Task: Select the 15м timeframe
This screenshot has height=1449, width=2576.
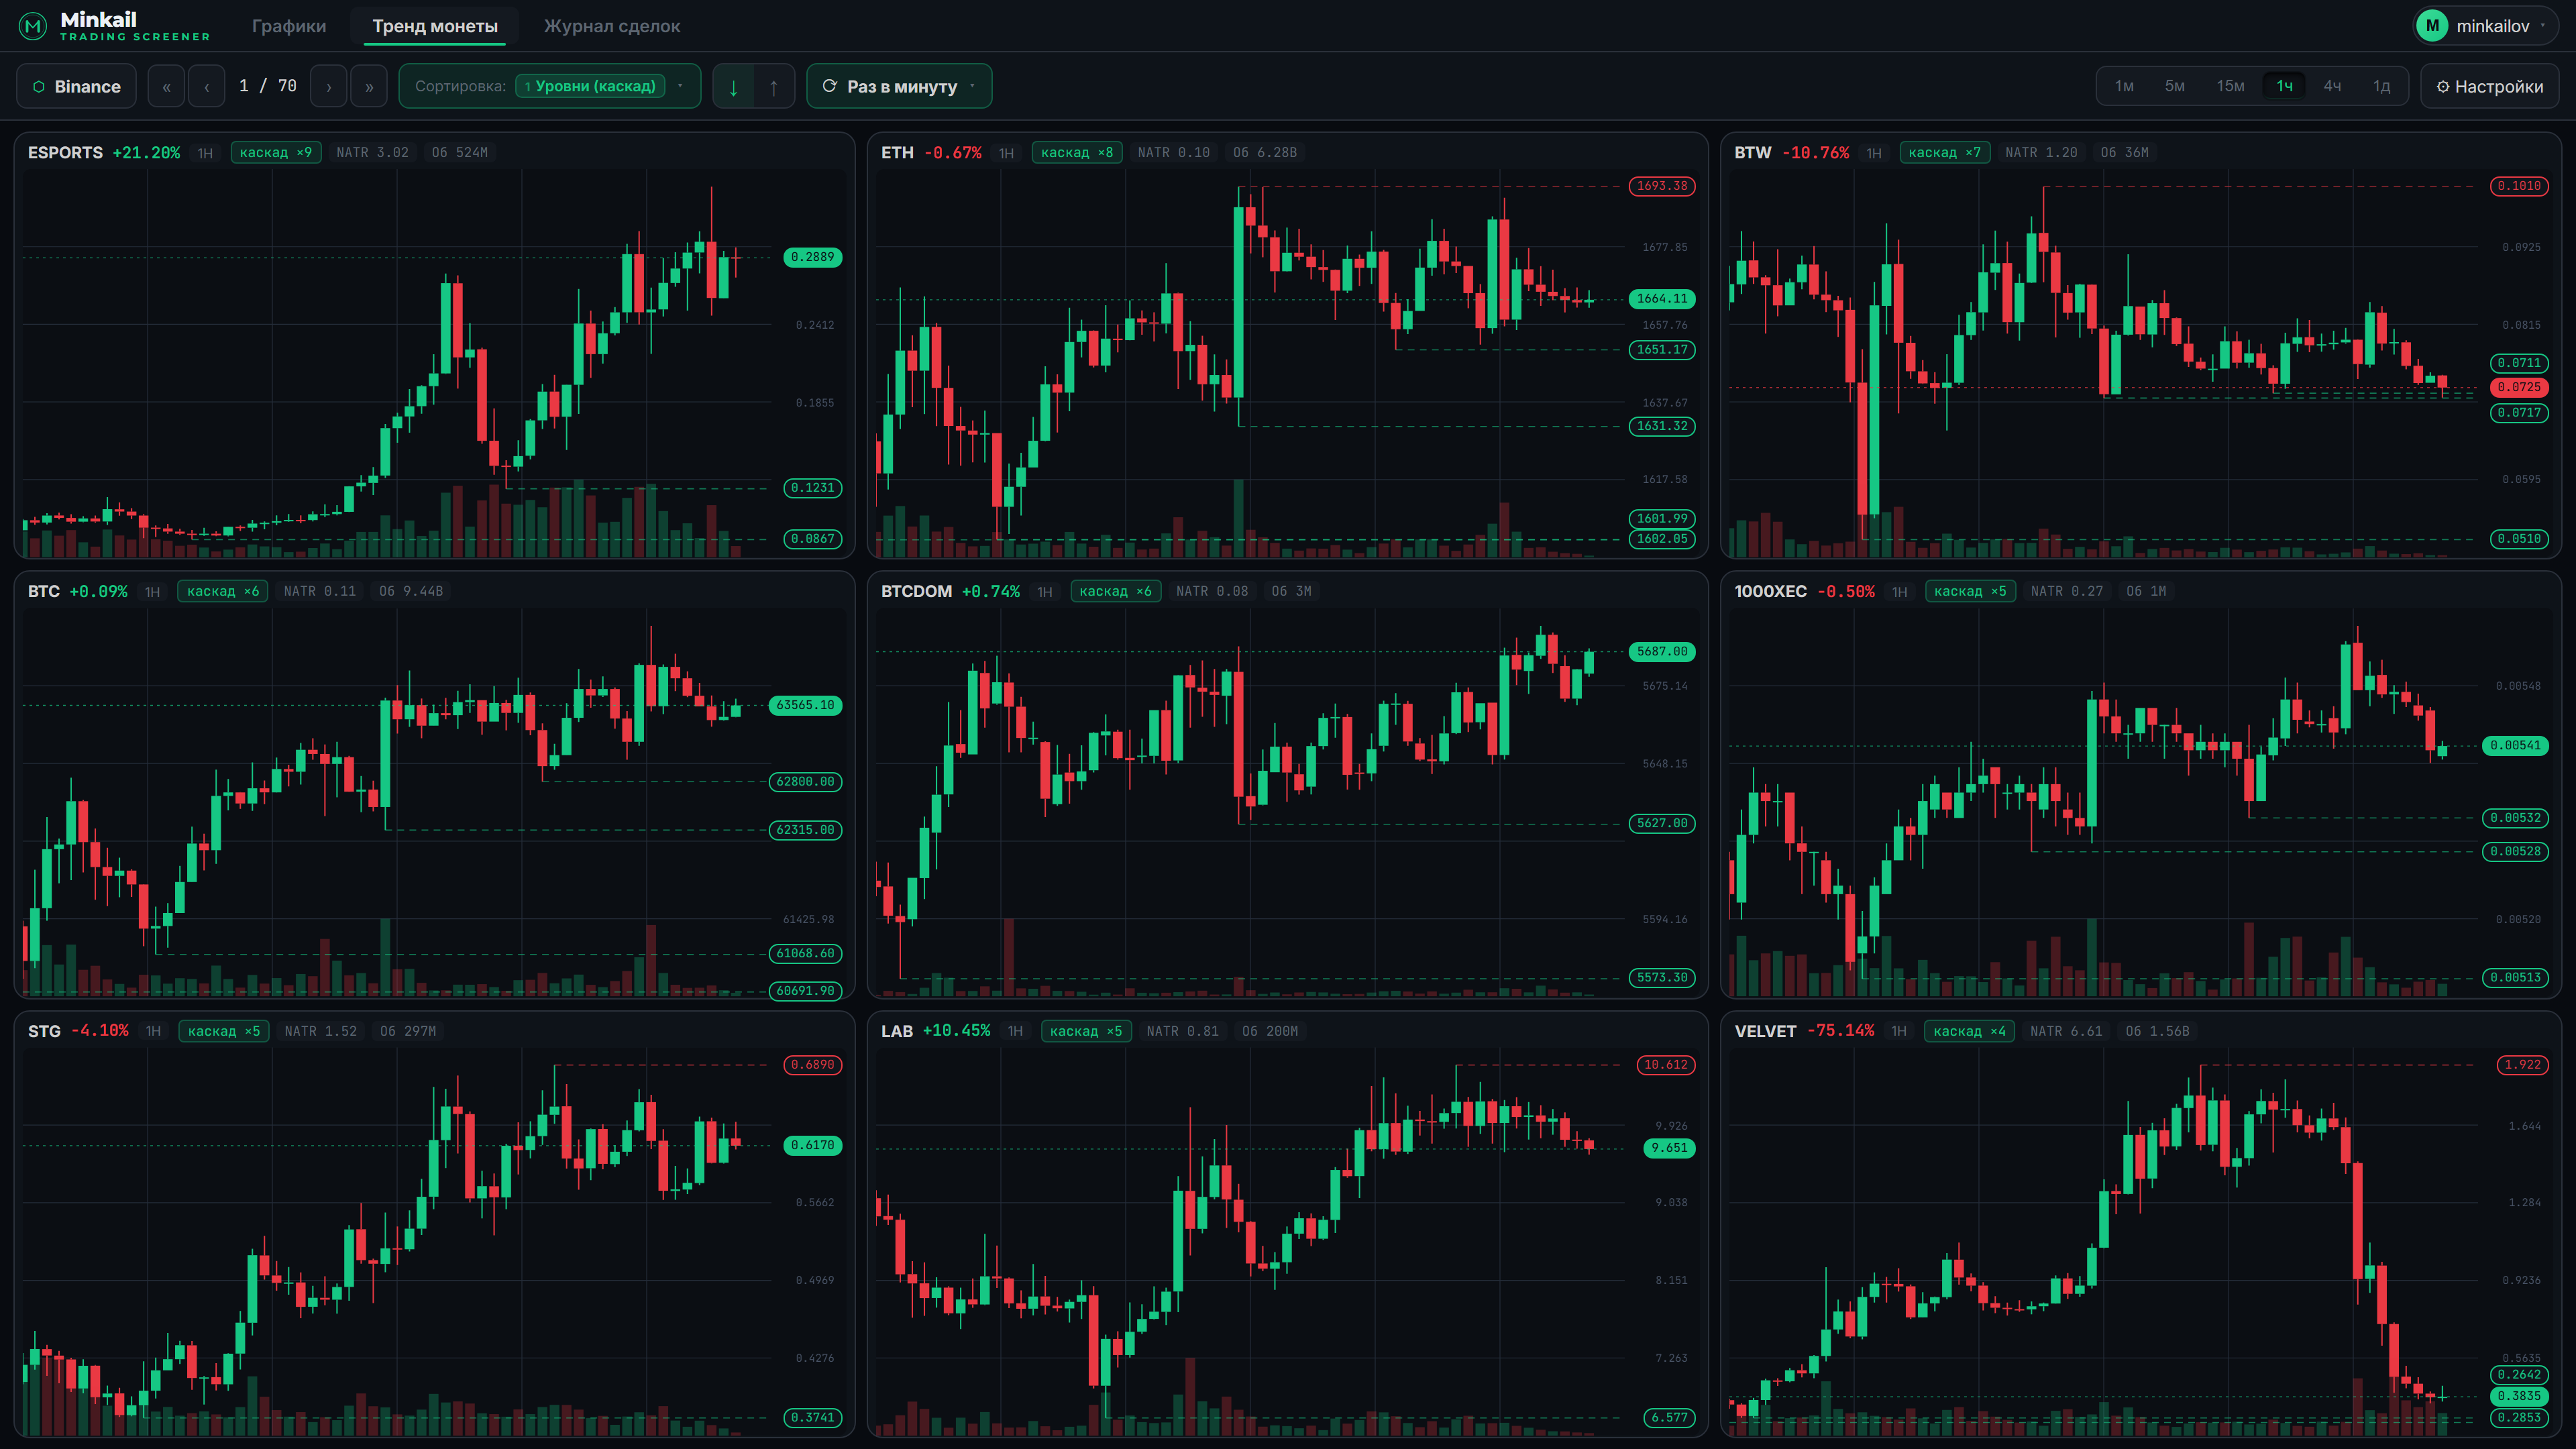Action: pos(2230,86)
